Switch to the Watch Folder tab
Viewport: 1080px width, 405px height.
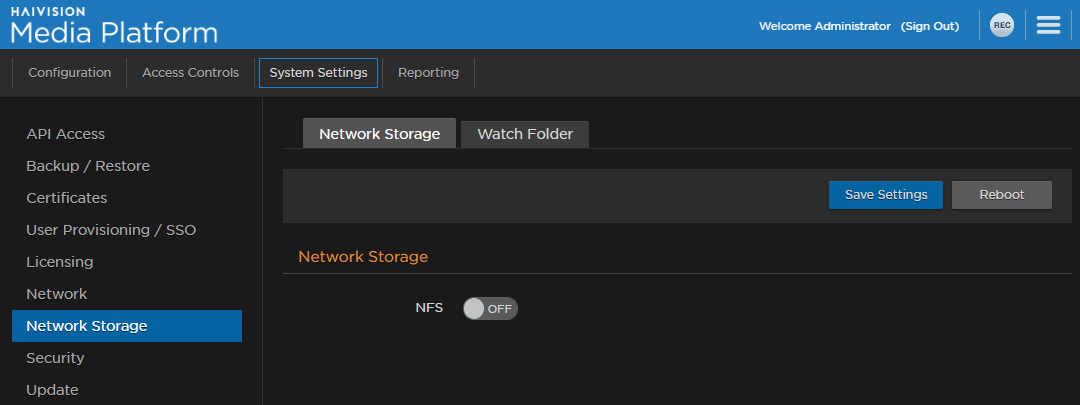pos(525,134)
